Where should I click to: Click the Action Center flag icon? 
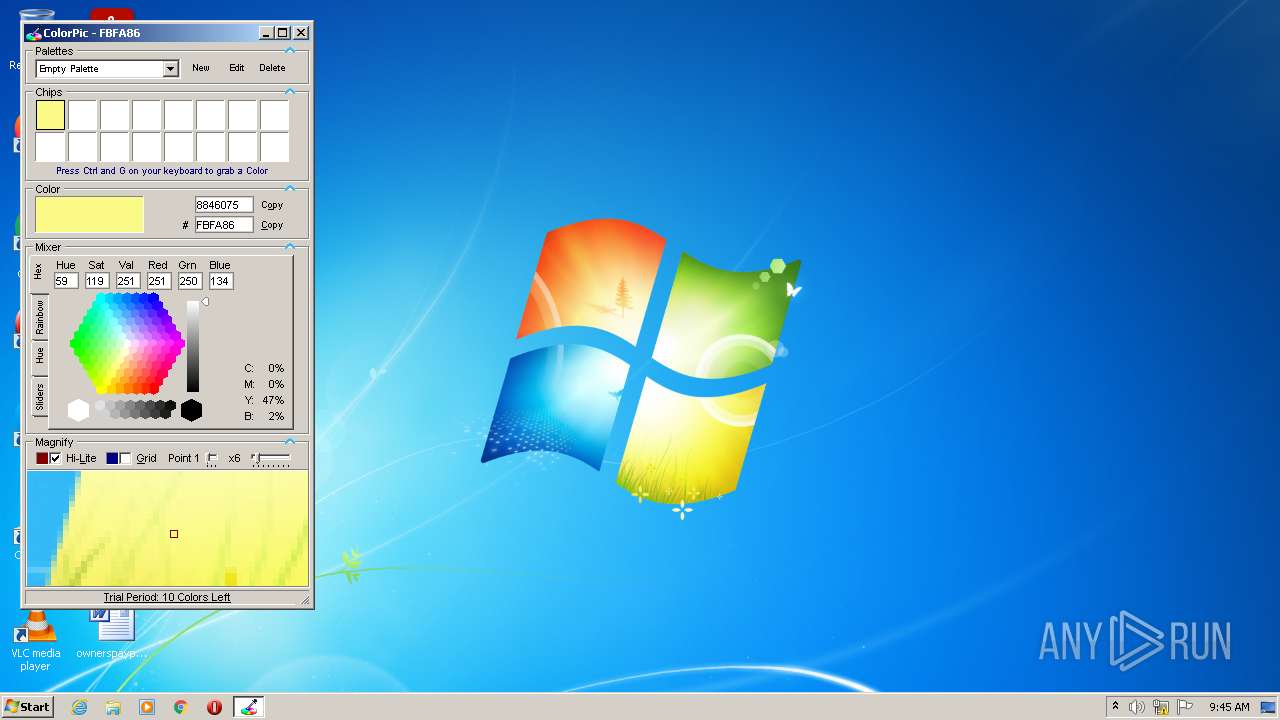(1185, 707)
